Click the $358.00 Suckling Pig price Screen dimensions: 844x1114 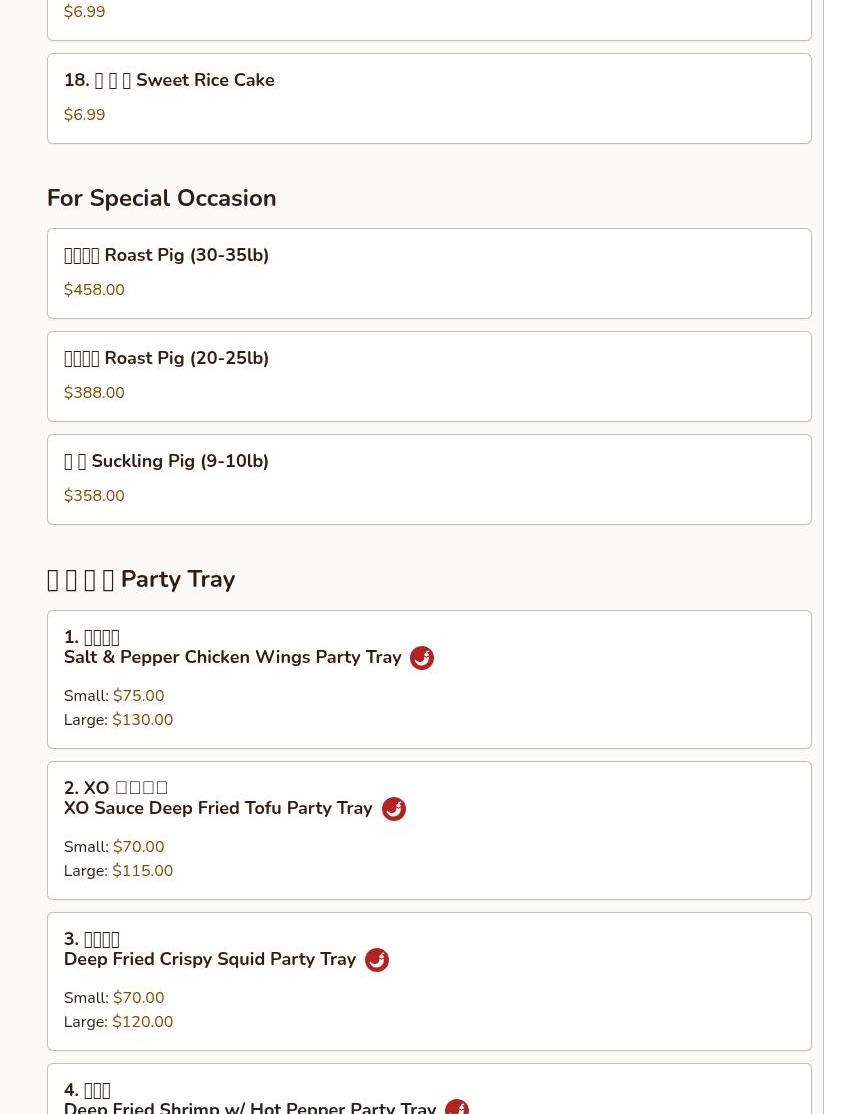[94, 496]
